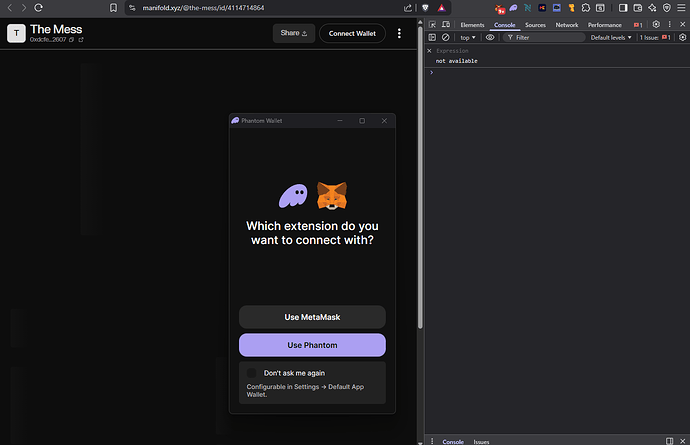Open the "top" JavaScript context dropdown
Image resolution: width=690 pixels, height=445 pixels.
point(467,37)
